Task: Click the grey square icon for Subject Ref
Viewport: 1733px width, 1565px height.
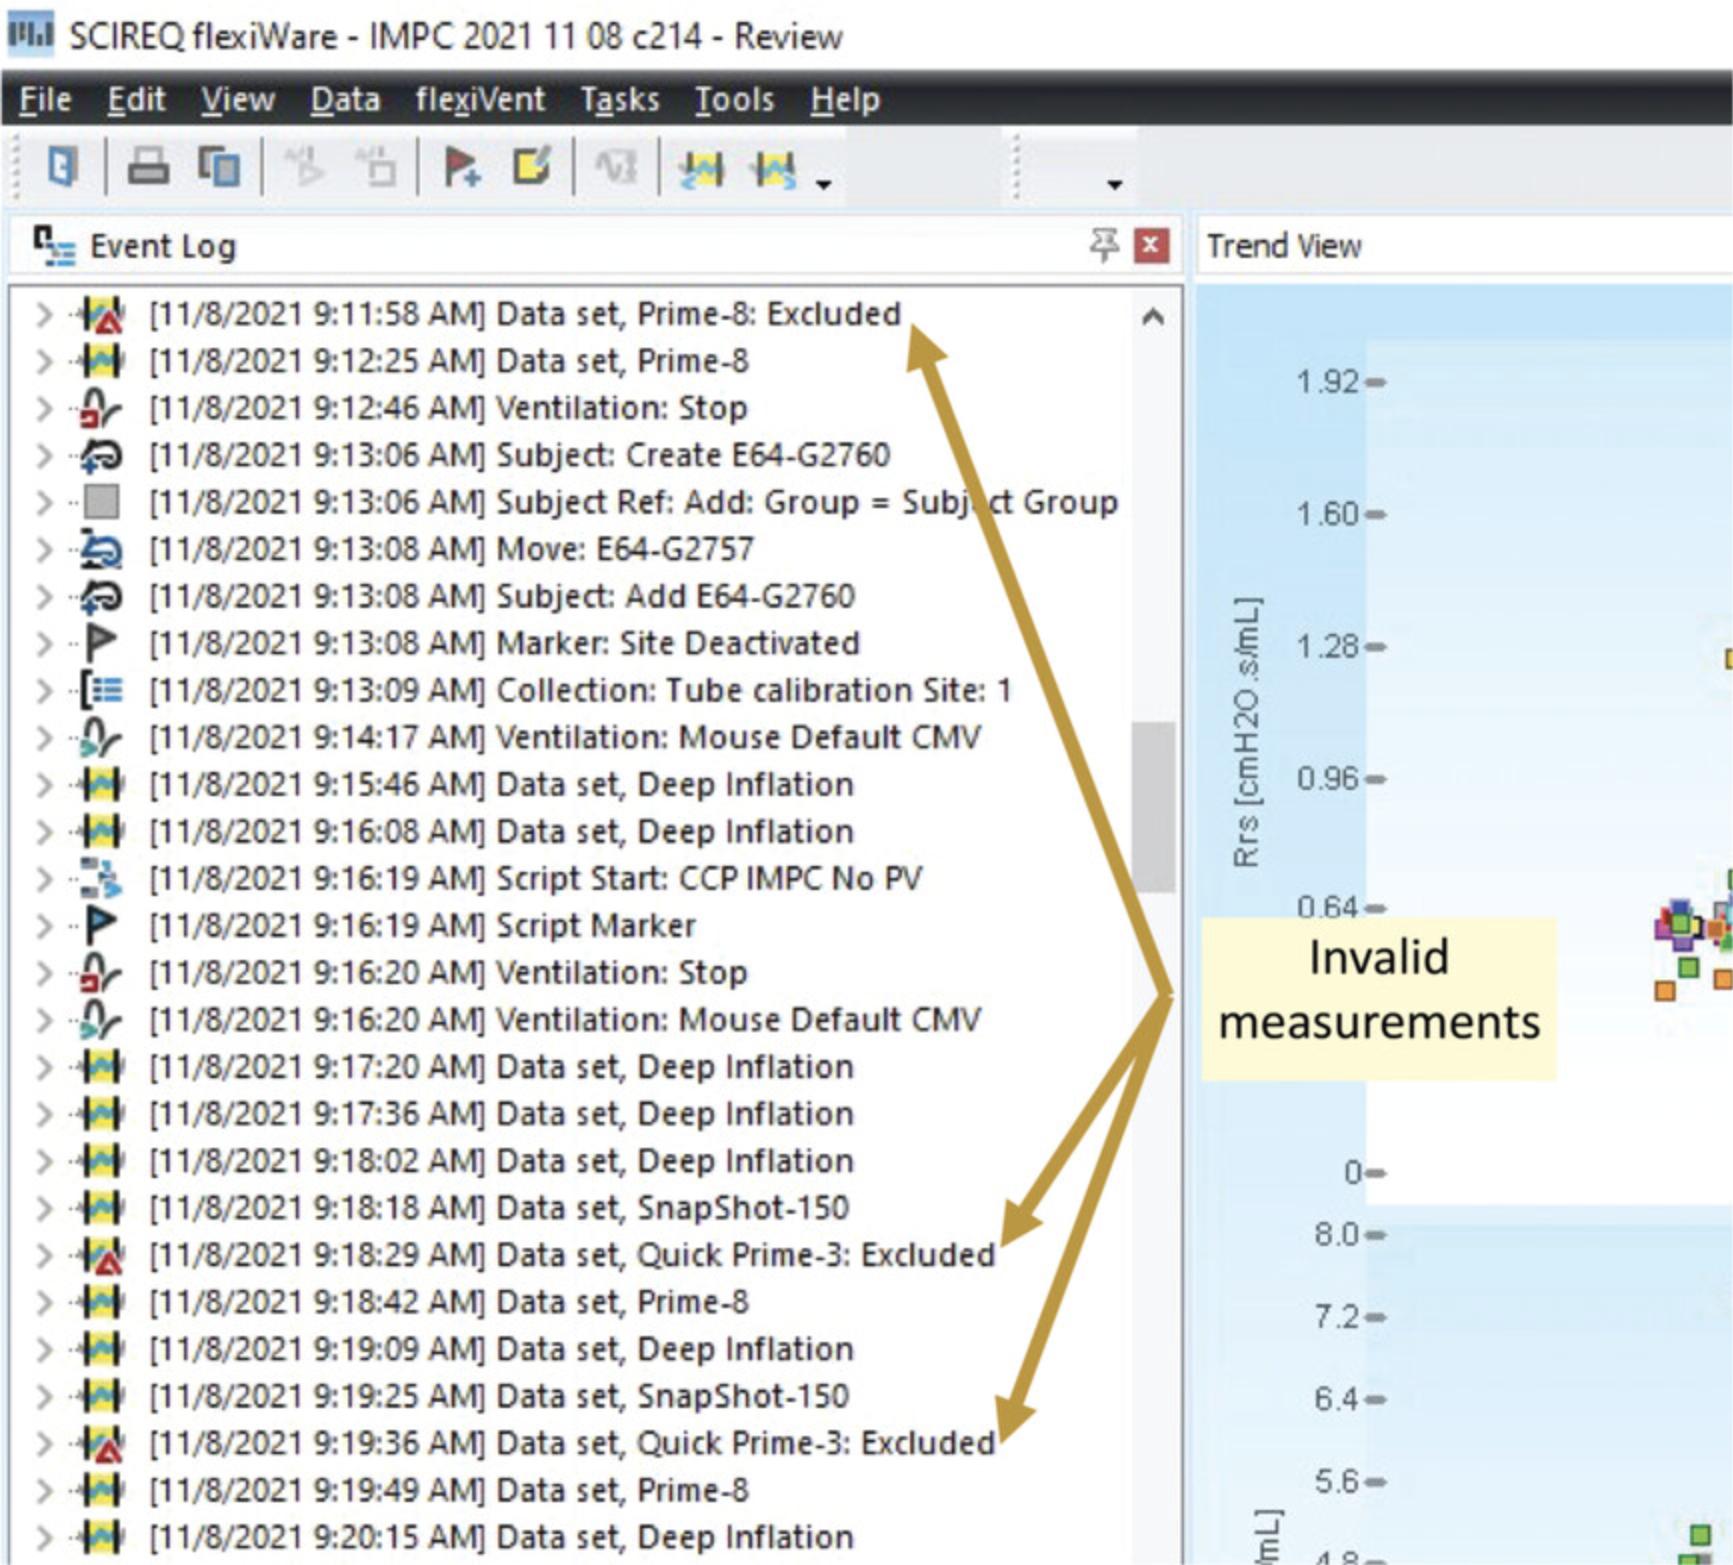Action: click(102, 502)
